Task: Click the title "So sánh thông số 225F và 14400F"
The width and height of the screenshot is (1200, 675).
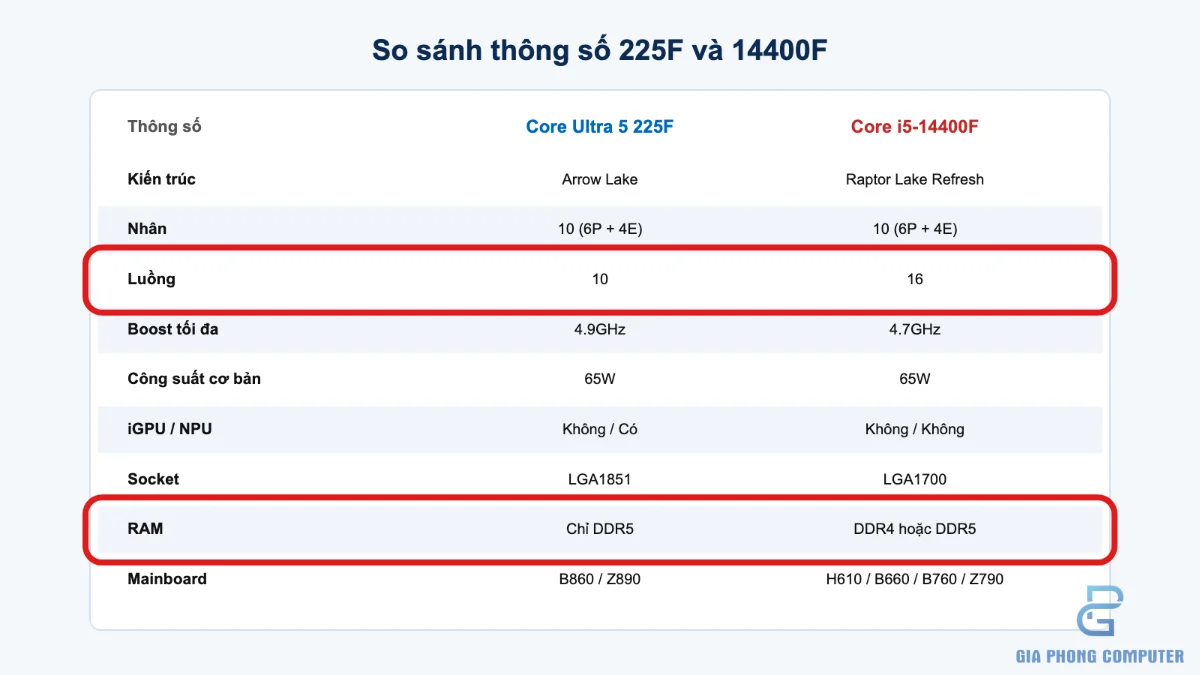Action: tap(600, 50)
